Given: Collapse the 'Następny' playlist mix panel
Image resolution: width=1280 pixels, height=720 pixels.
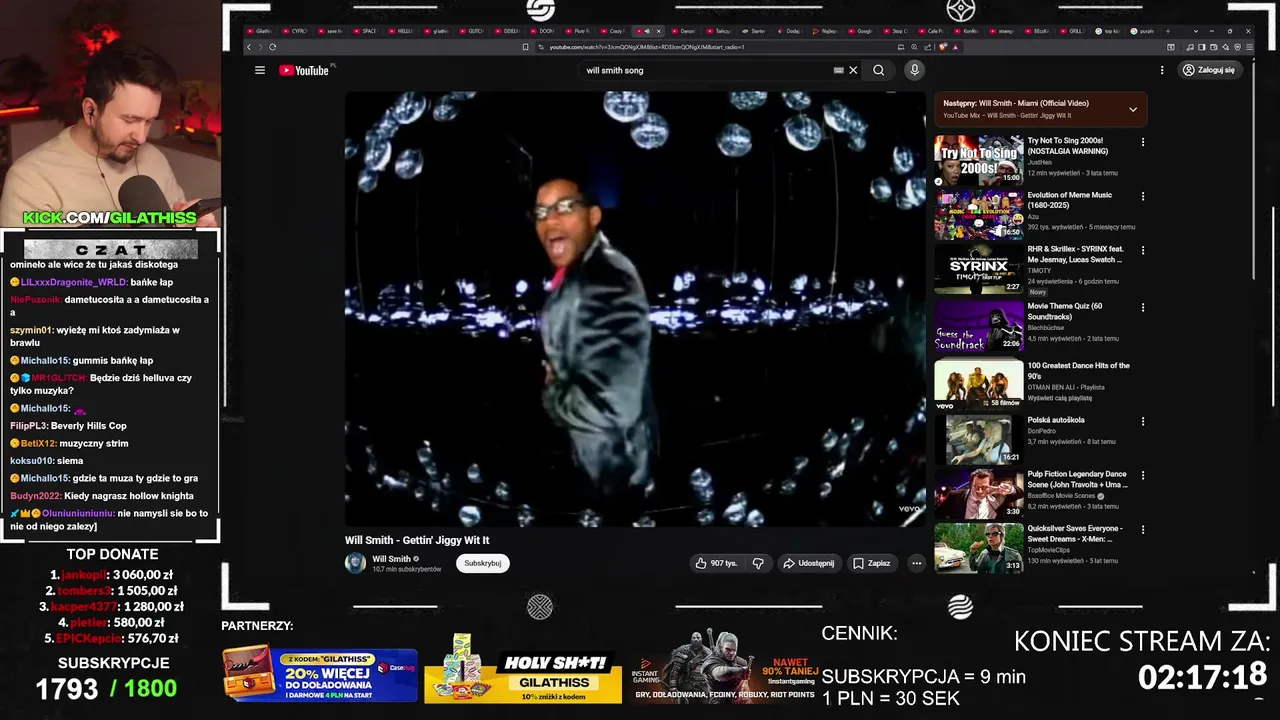Looking at the screenshot, I should tap(1133, 109).
